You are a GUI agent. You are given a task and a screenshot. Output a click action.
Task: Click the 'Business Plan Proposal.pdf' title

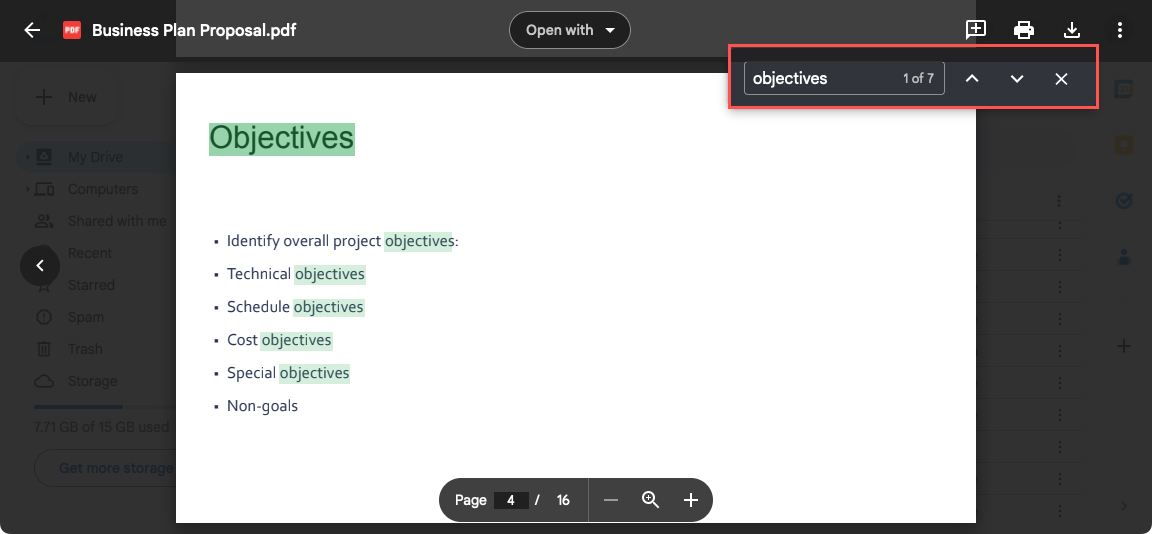194,30
